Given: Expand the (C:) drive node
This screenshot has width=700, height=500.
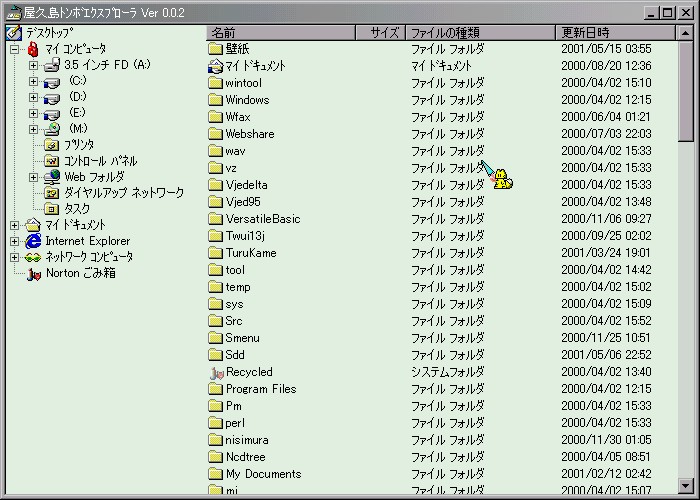Looking at the screenshot, I should click(x=33, y=81).
